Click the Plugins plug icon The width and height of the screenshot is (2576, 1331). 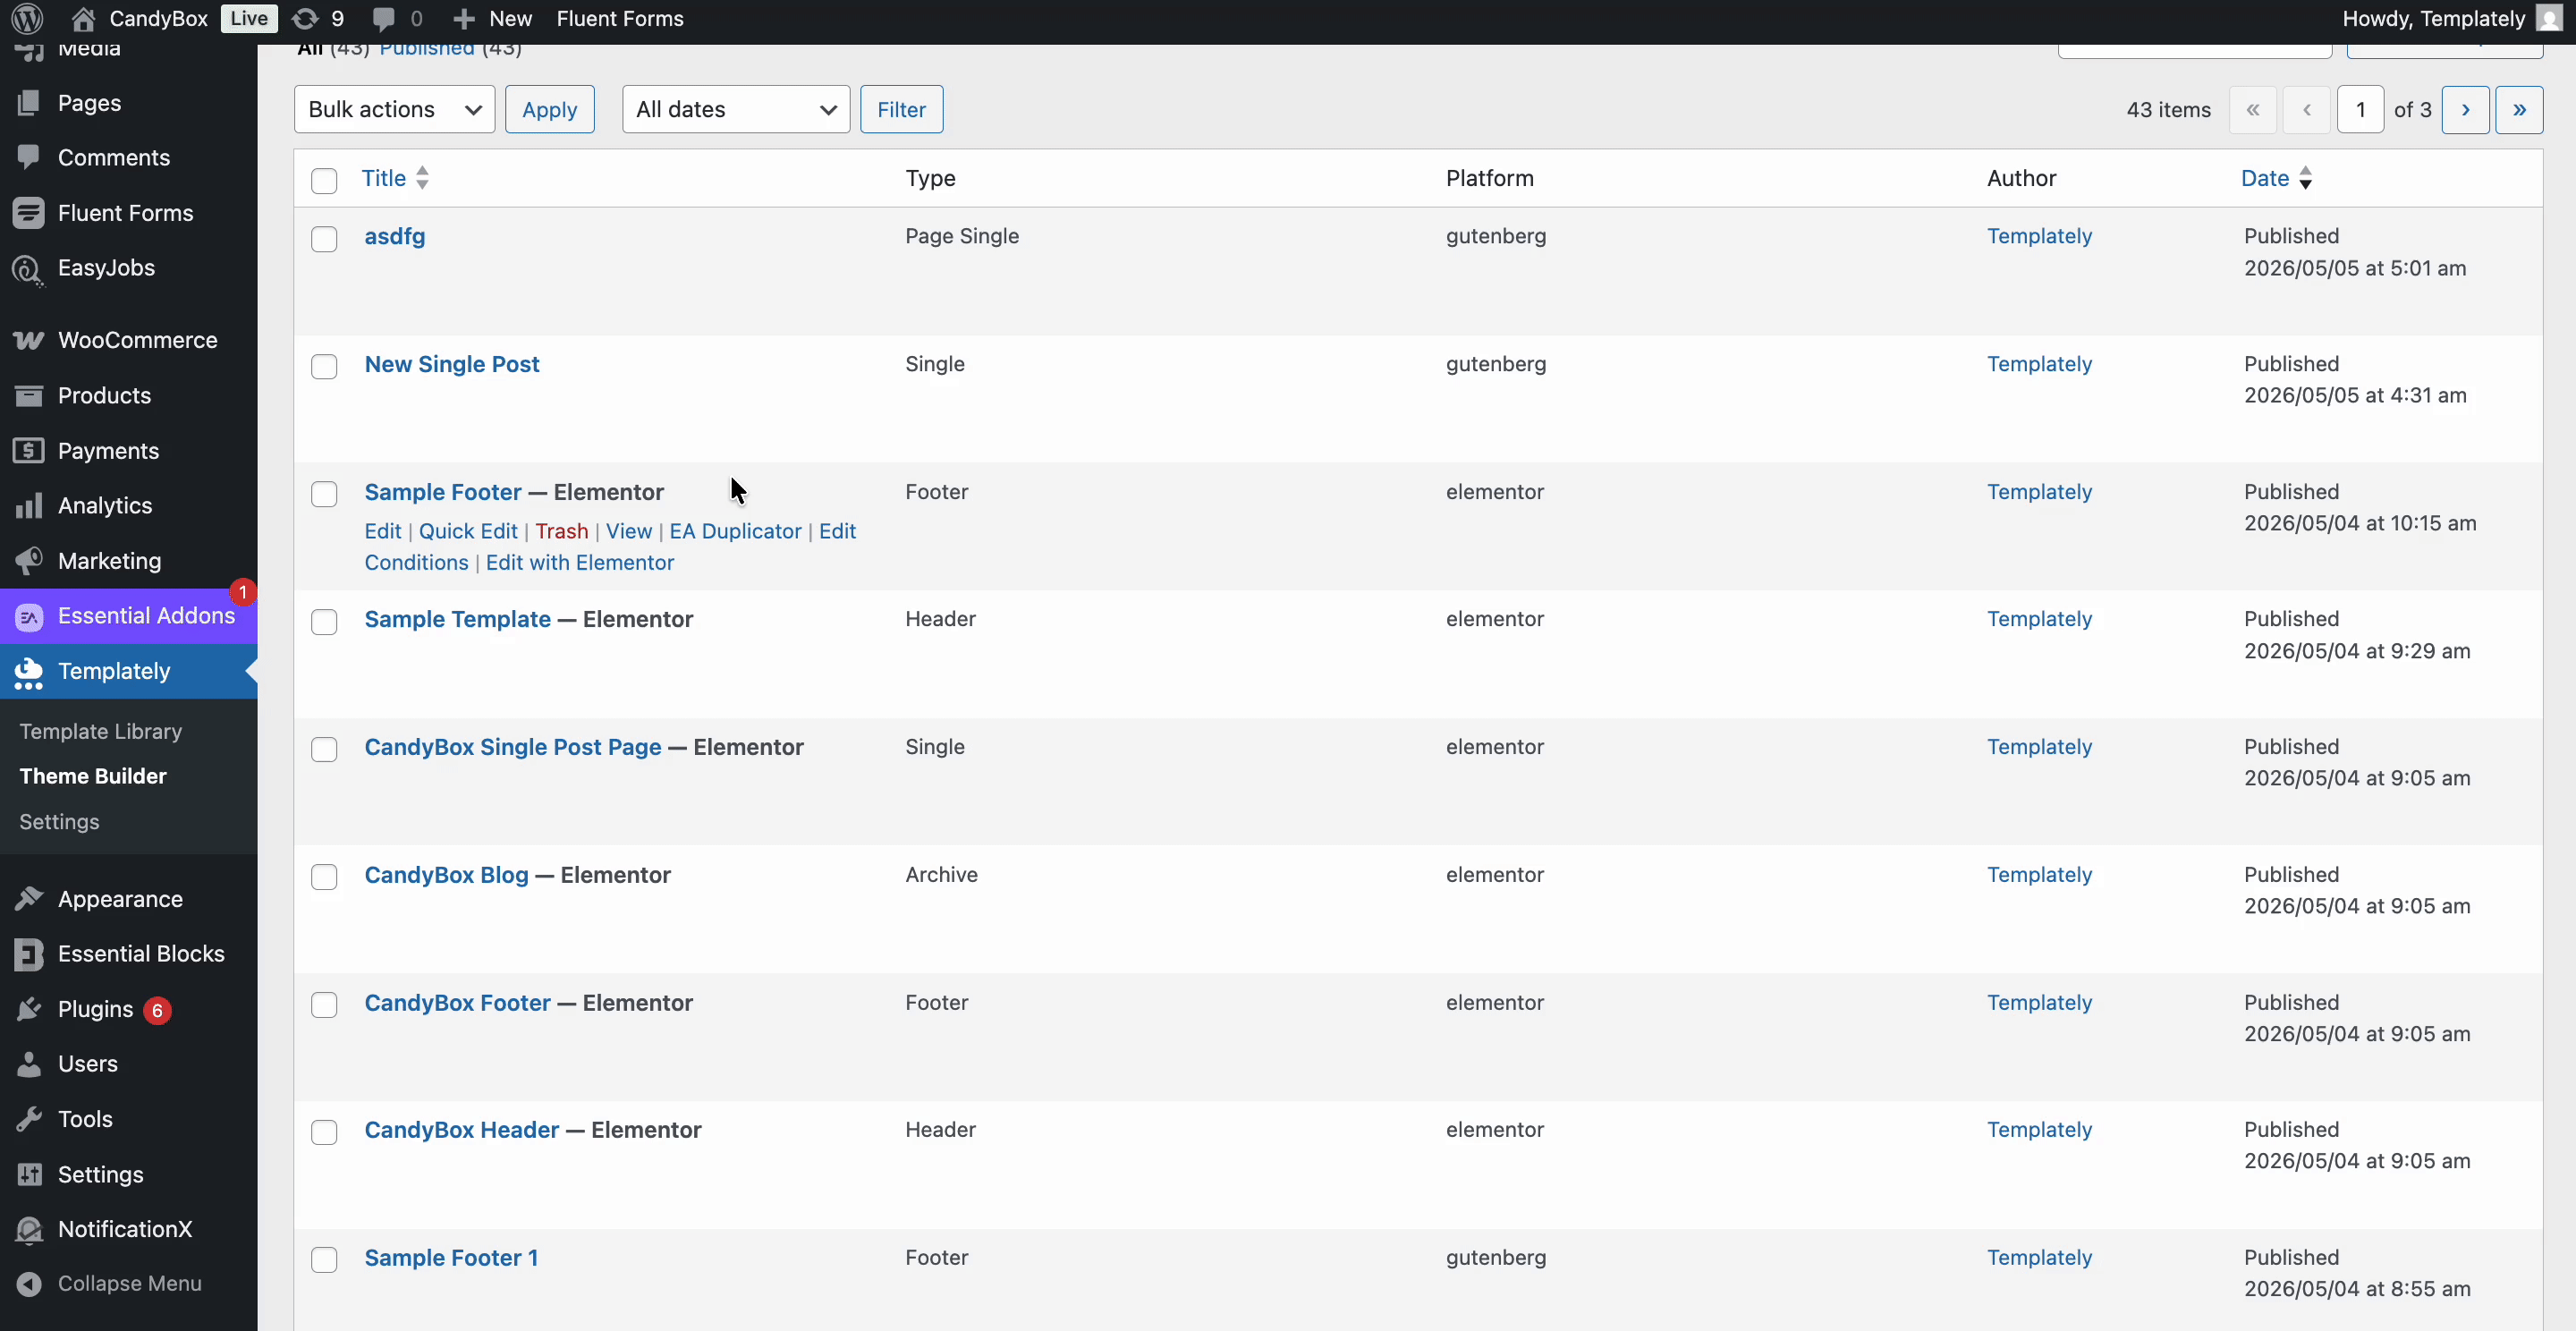point(29,1009)
